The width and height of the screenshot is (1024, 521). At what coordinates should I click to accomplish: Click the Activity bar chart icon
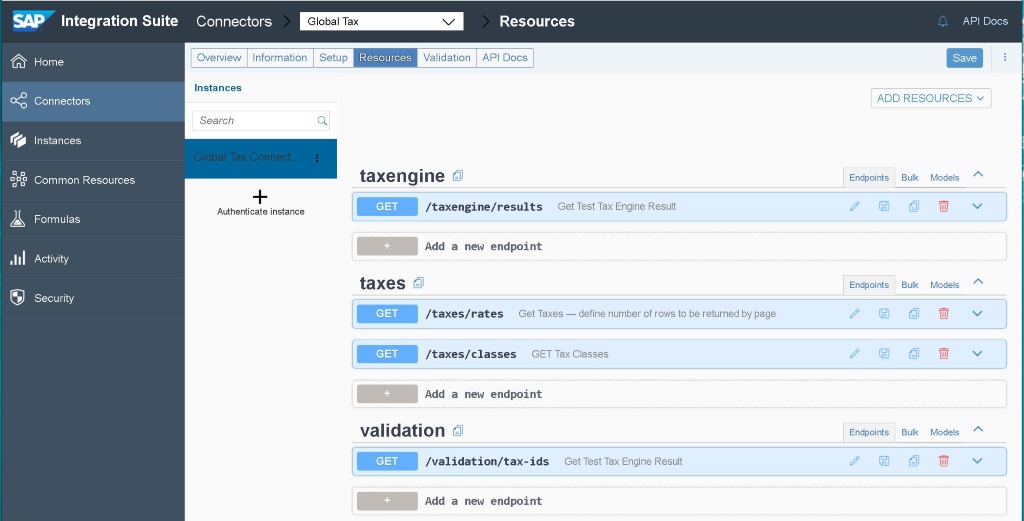coord(18,259)
